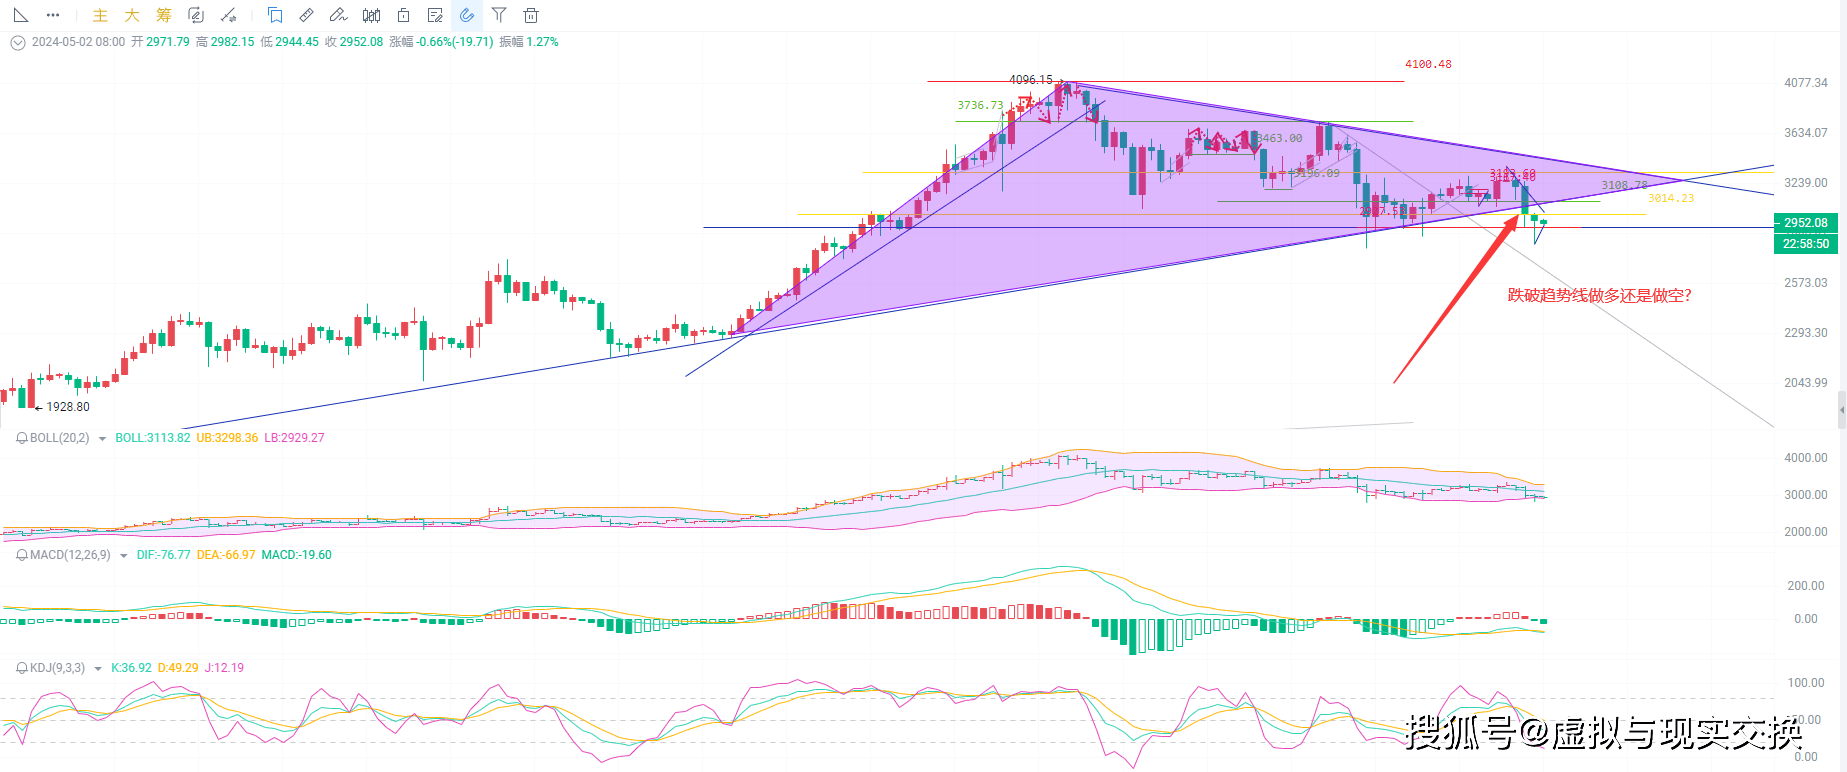This screenshot has height=772, width=1847.
Task: Click the candlestick chart style icon
Action: click(x=371, y=15)
